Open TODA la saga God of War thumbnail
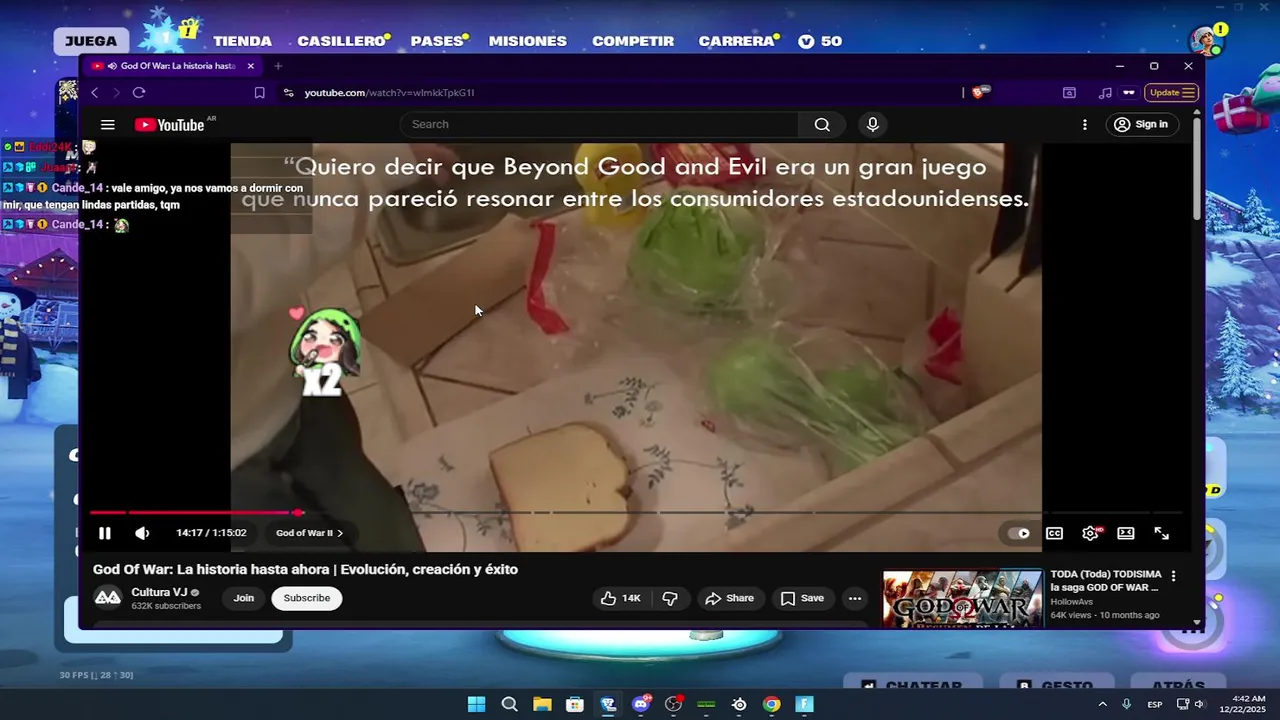 962,598
